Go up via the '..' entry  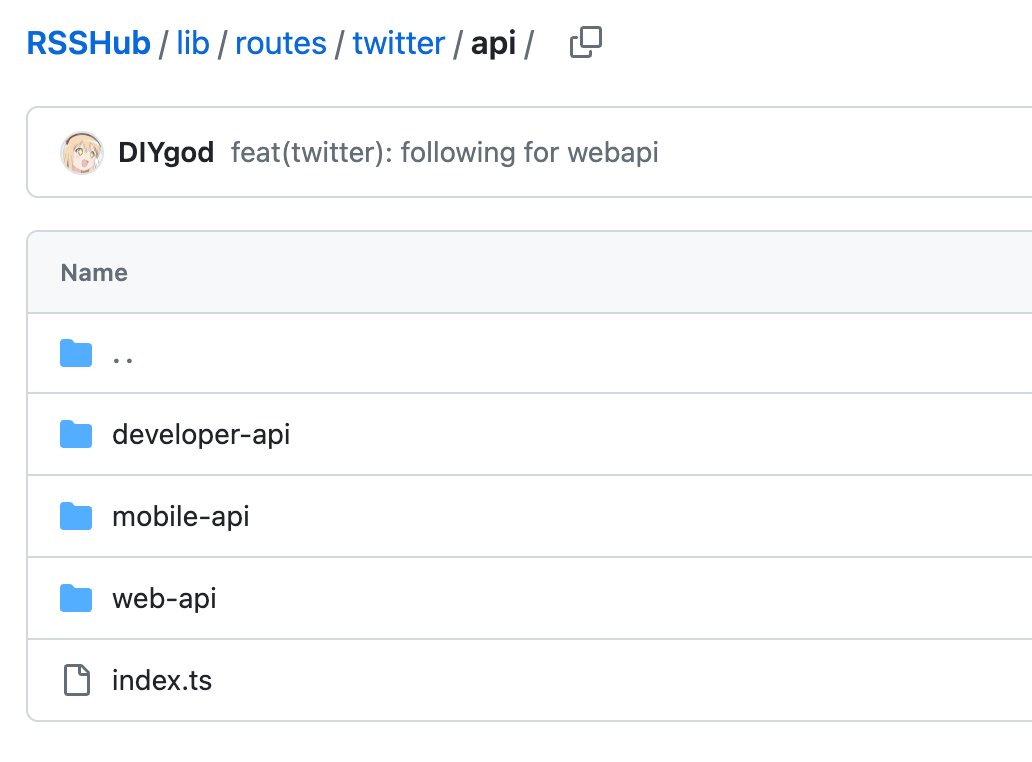click(x=123, y=359)
